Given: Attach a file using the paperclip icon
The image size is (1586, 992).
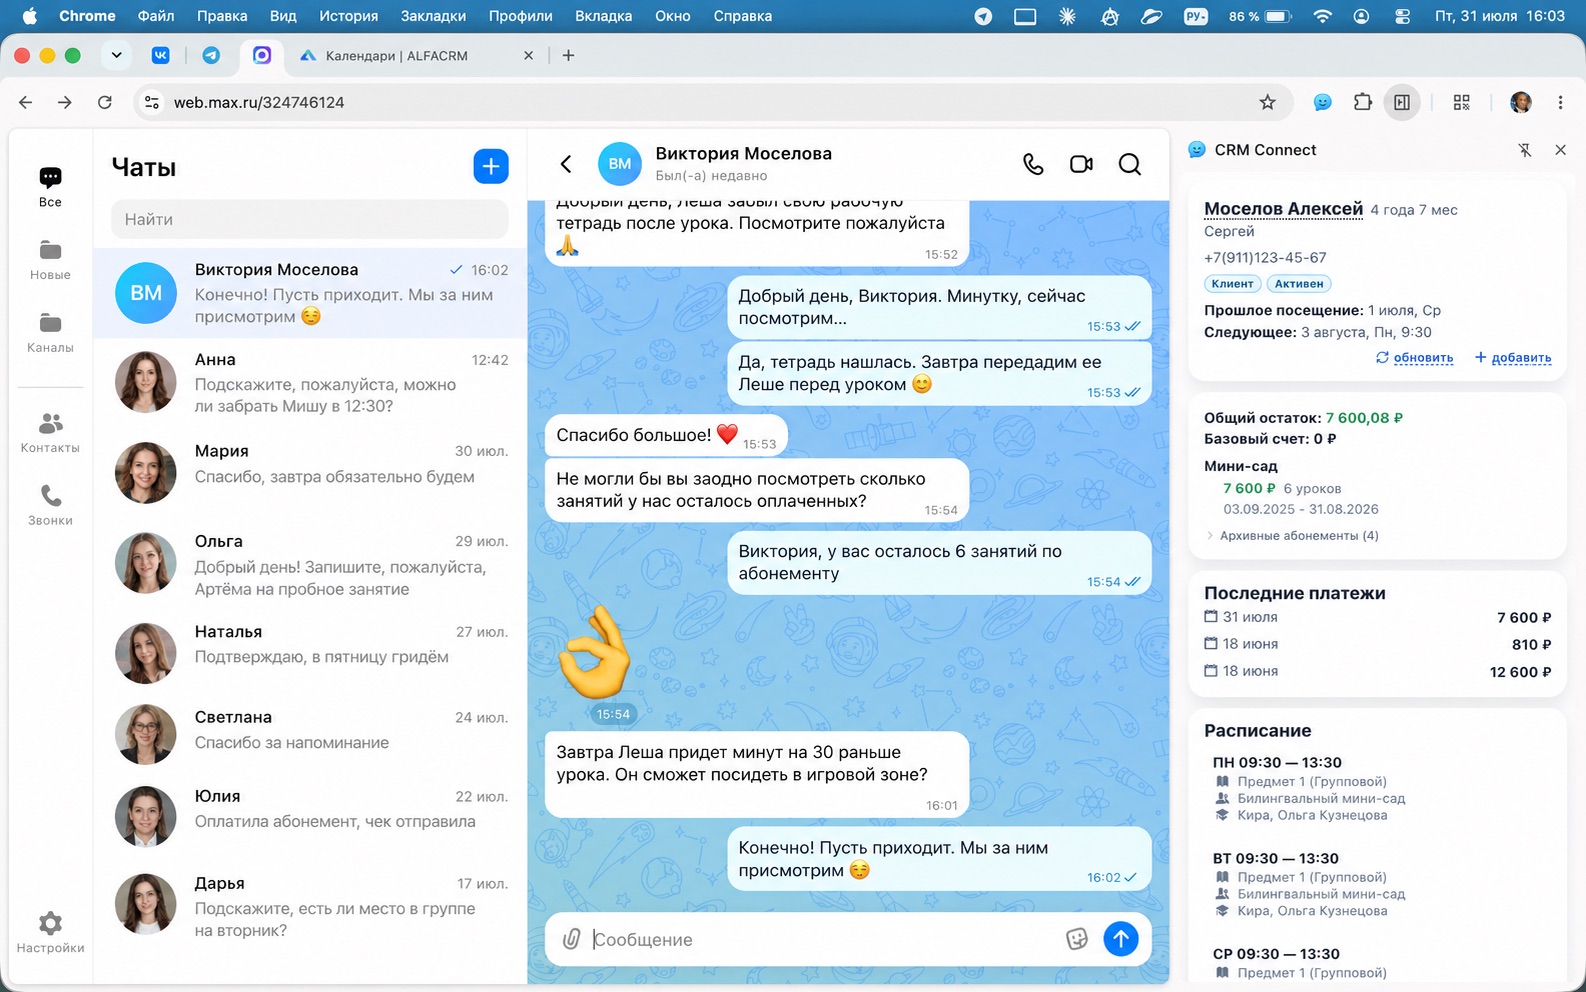Looking at the screenshot, I should [571, 939].
